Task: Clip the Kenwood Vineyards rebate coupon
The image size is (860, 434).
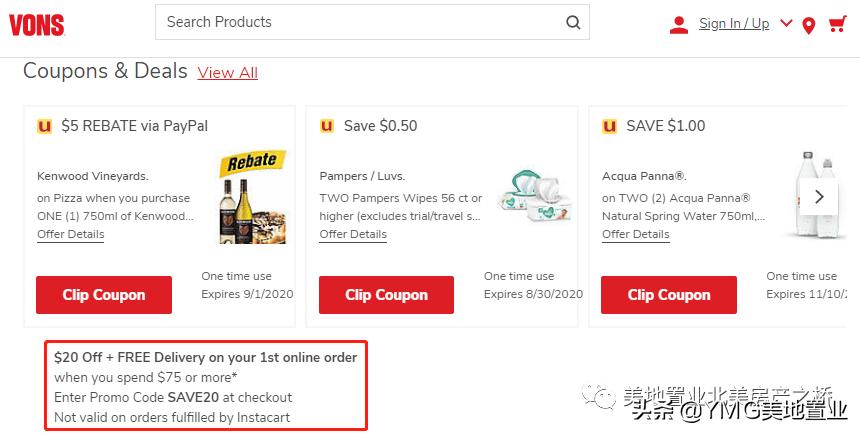Action: click(104, 295)
